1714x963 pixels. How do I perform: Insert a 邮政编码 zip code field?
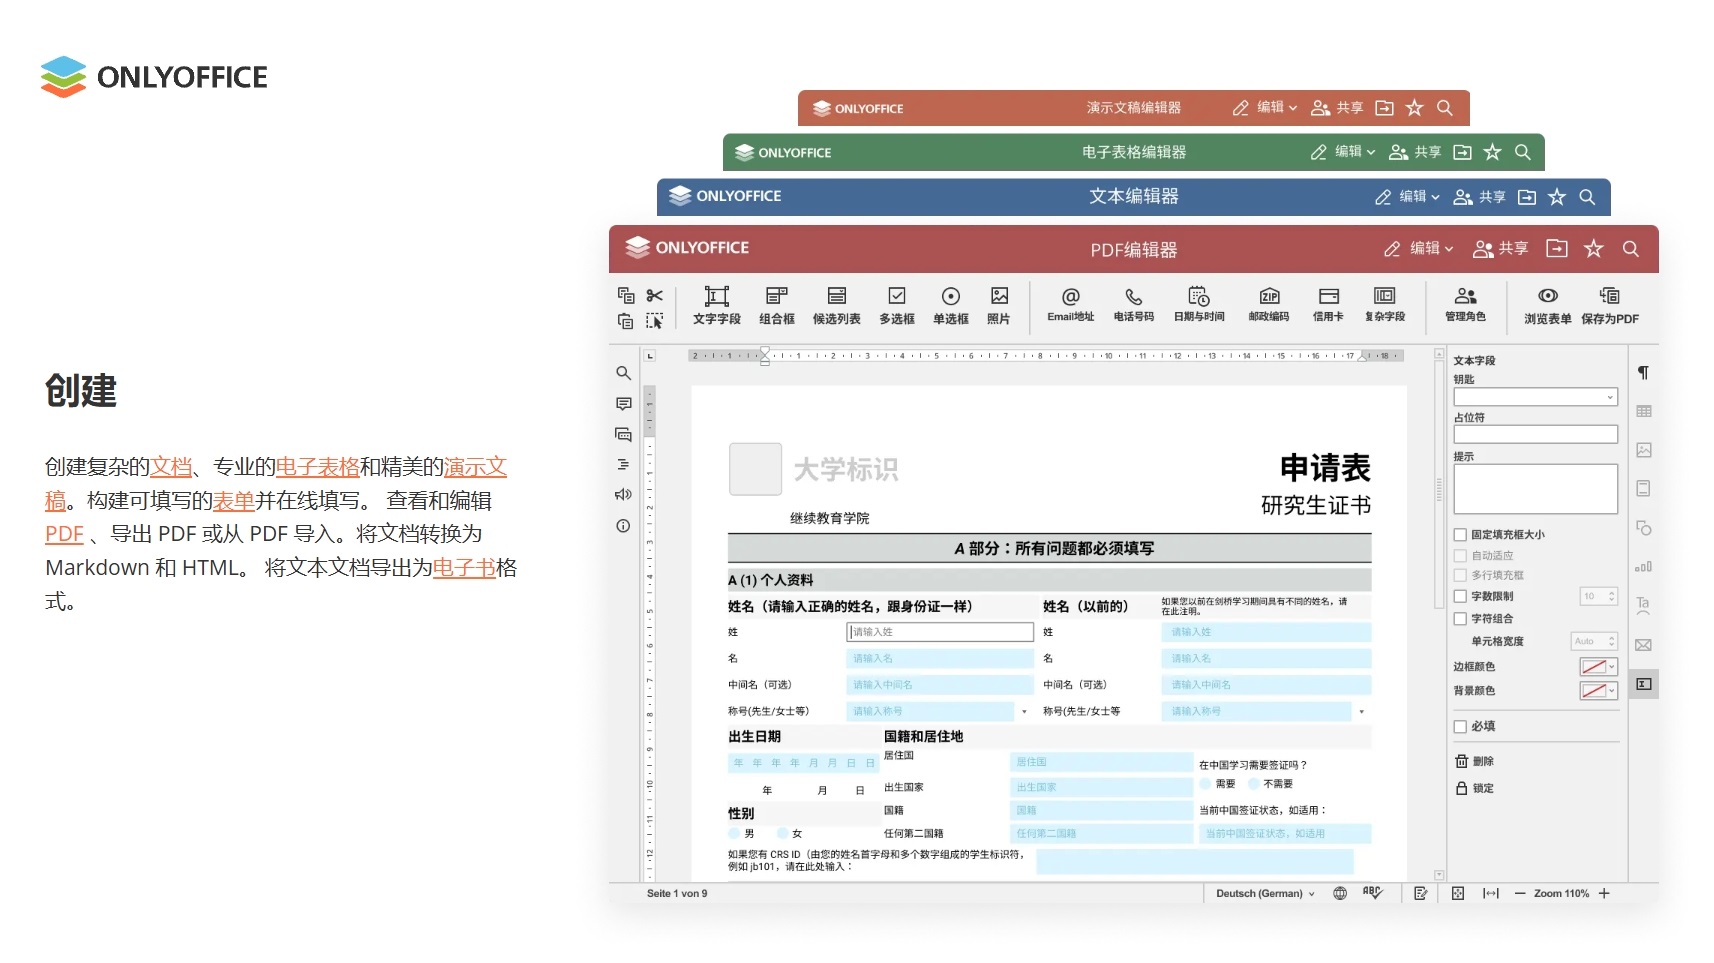1268,304
